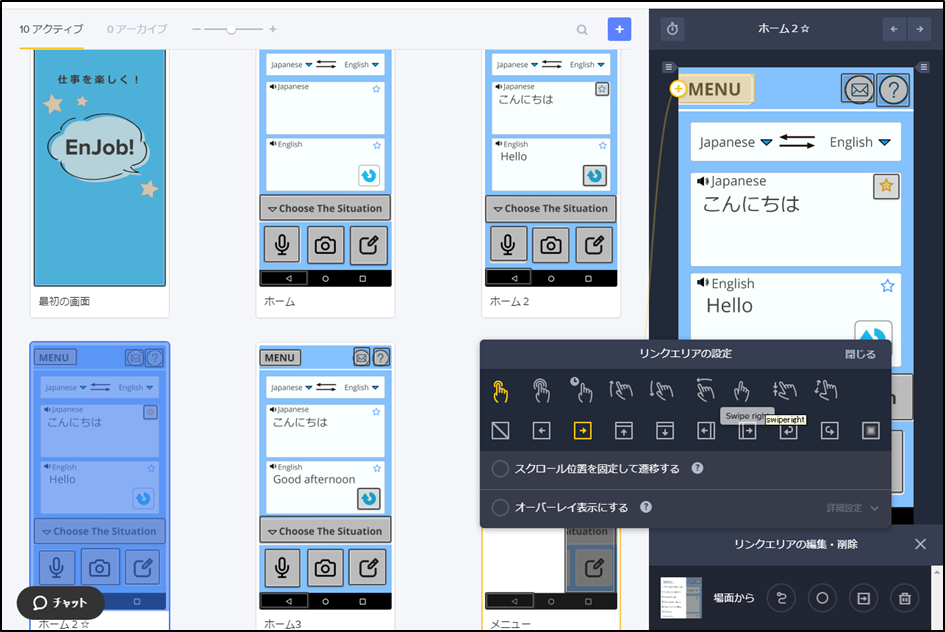Pick the slide down transition icon

pos(665,430)
